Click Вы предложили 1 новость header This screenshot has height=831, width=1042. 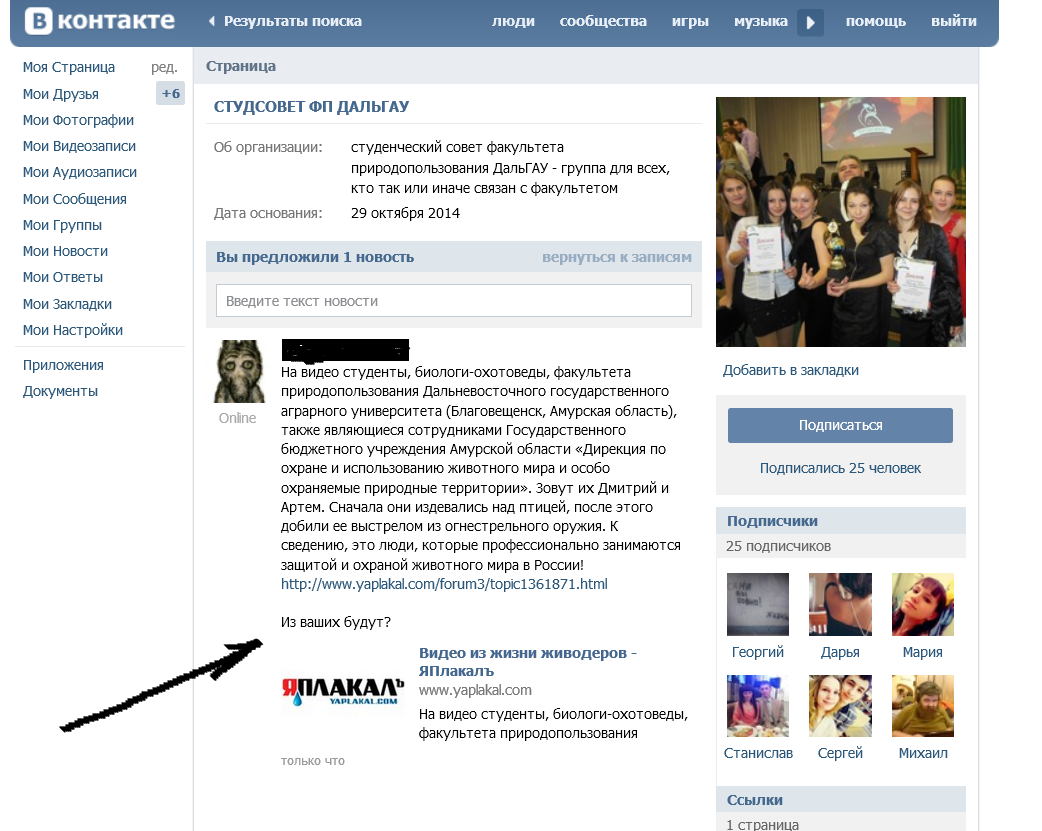(x=314, y=257)
